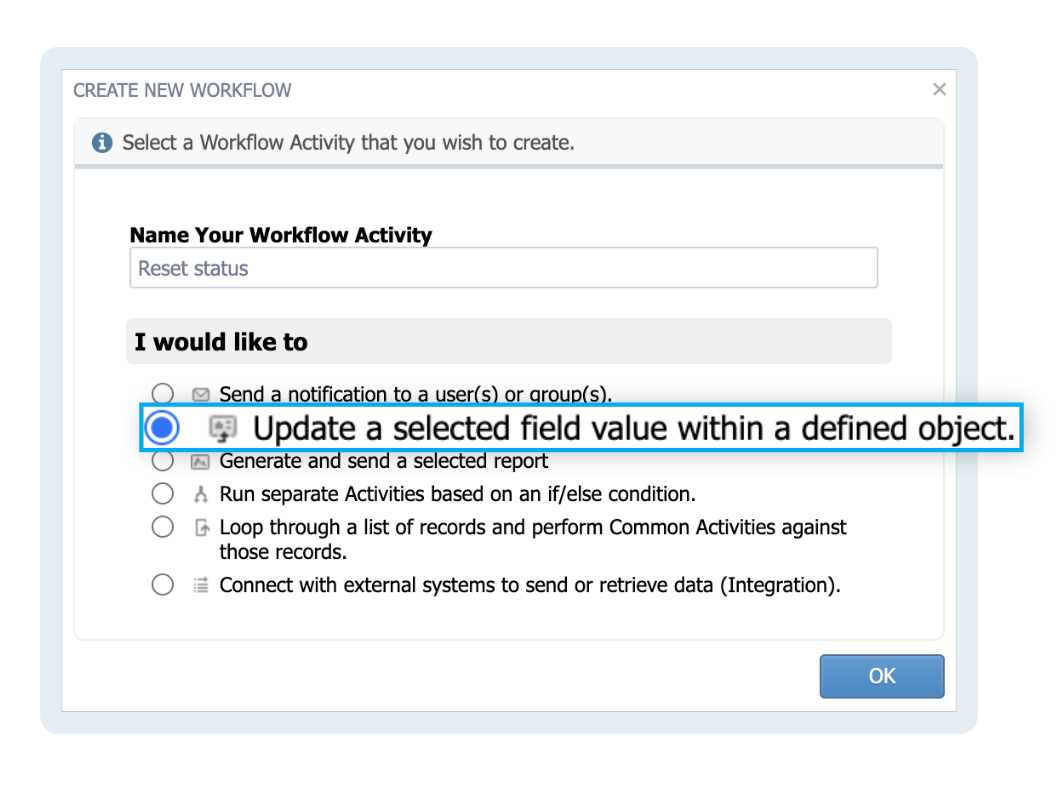Close the Create New Workflow dialog
Screen dimensions: 1061x789
(939, 89)
